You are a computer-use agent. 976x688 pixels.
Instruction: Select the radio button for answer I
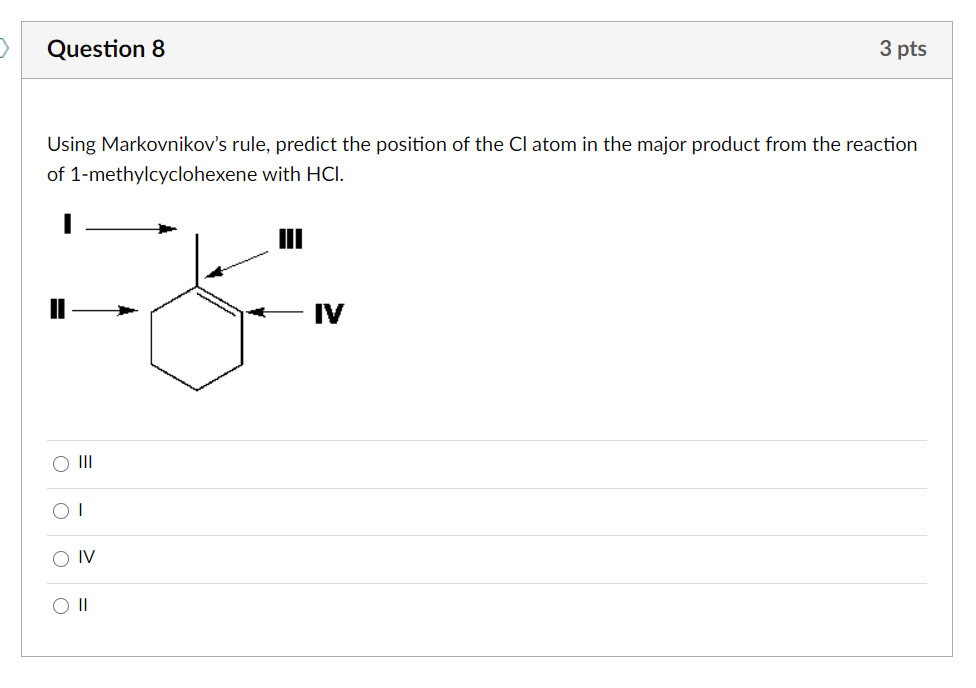click(60, 510)
